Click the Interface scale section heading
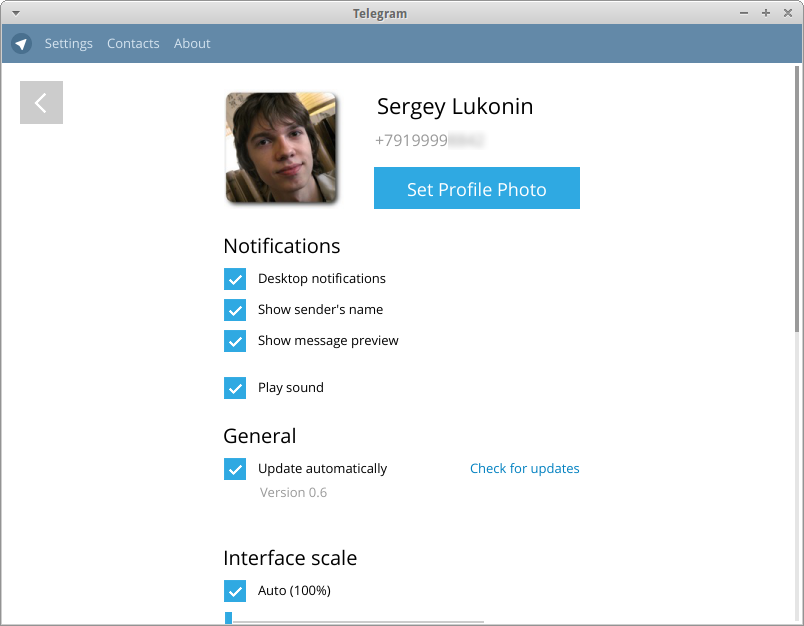Viewport: 804px width, 626px height. (290, 558)
